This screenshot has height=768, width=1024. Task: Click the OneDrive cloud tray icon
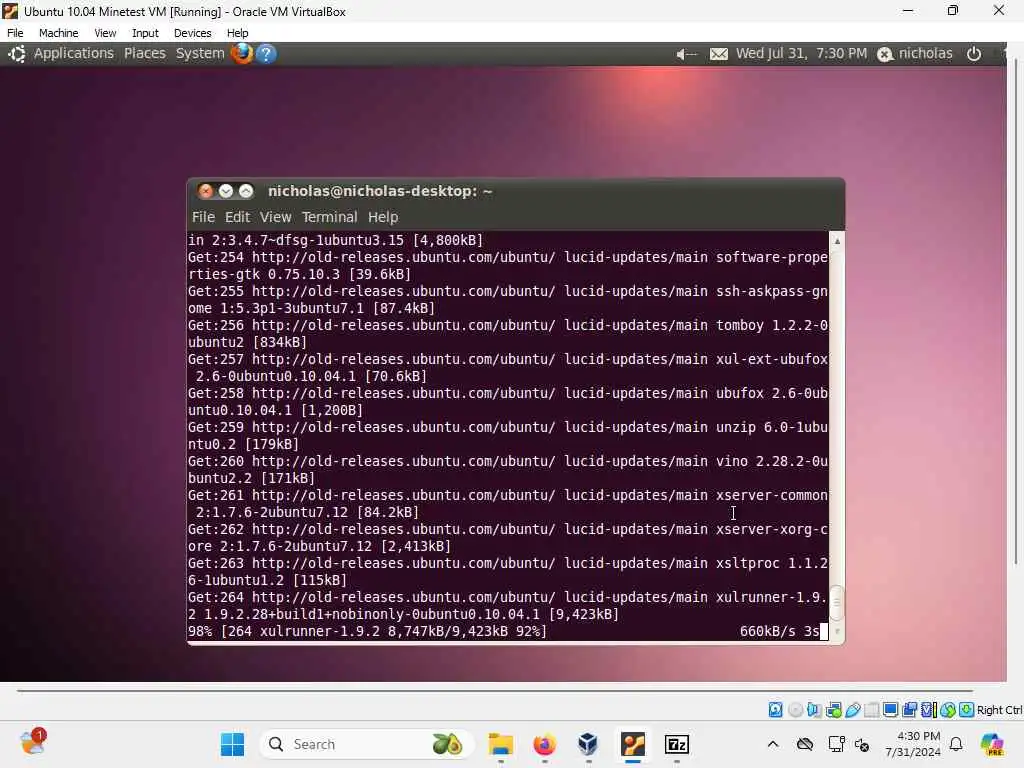pyautogui.click(x=805, y=744)
